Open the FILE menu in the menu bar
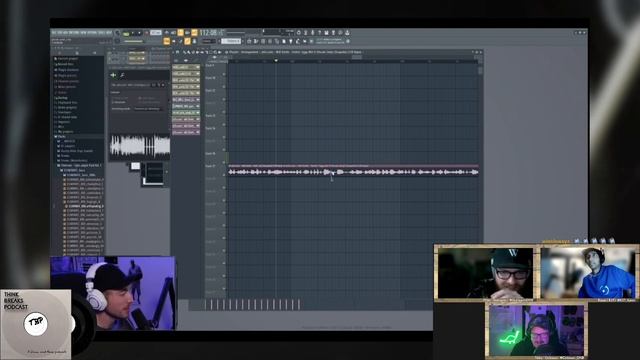The image size is (640, 360). coord(54,33)
